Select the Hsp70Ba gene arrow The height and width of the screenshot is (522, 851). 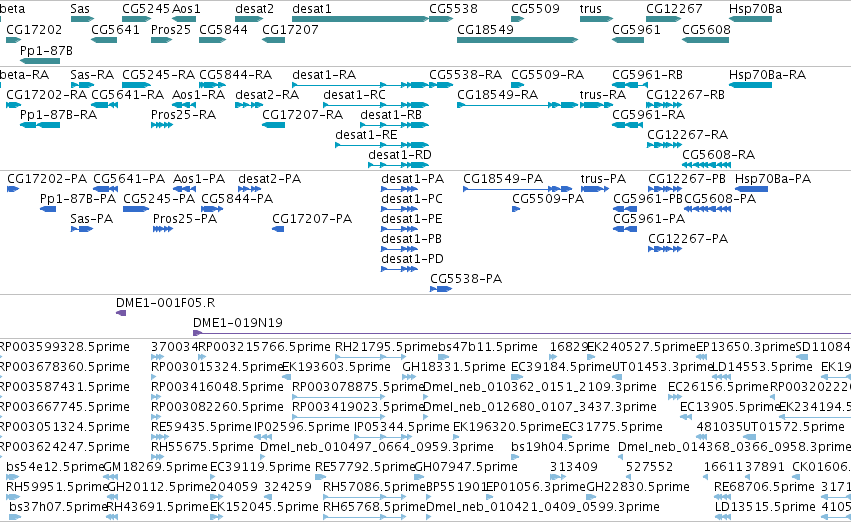point(750,19)
